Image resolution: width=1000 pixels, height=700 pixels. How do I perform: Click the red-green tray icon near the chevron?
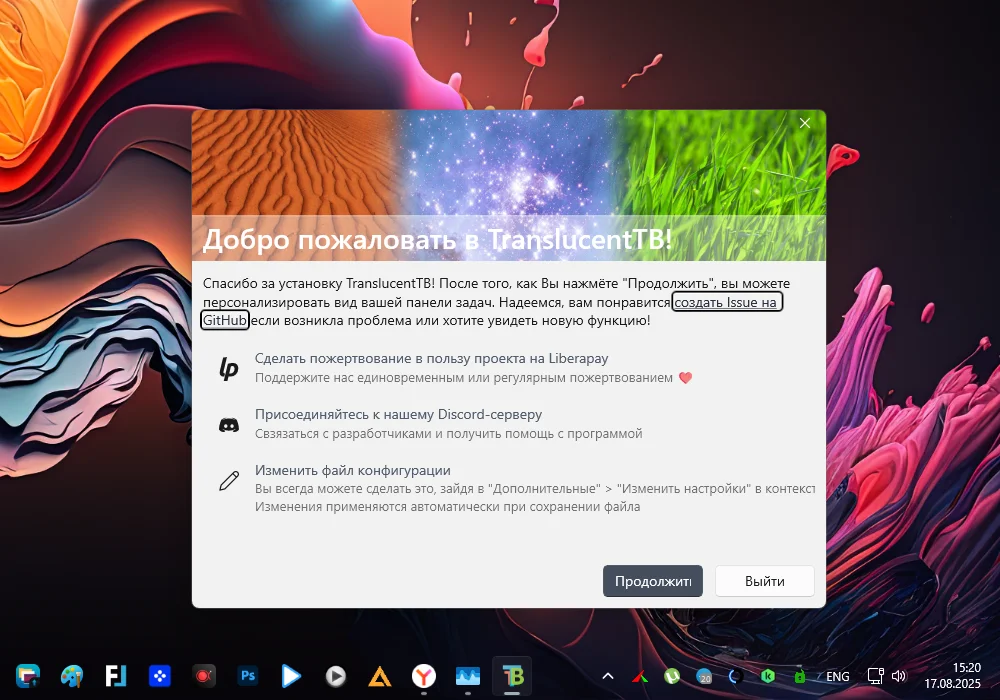(640, 676)
